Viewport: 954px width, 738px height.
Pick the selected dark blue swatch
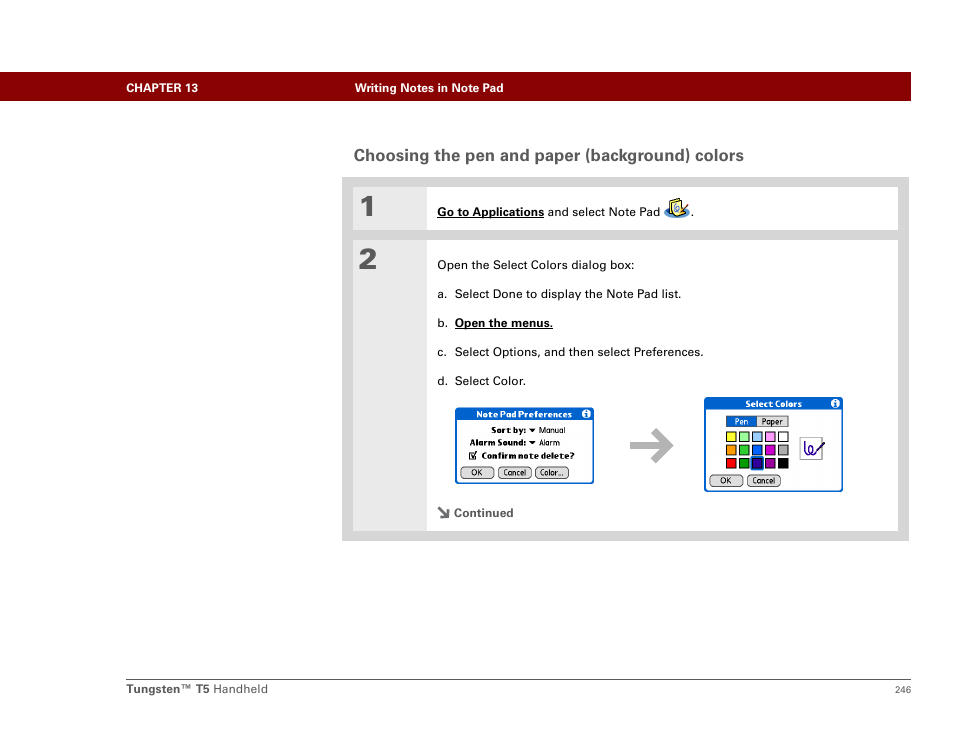coord(757,464)
